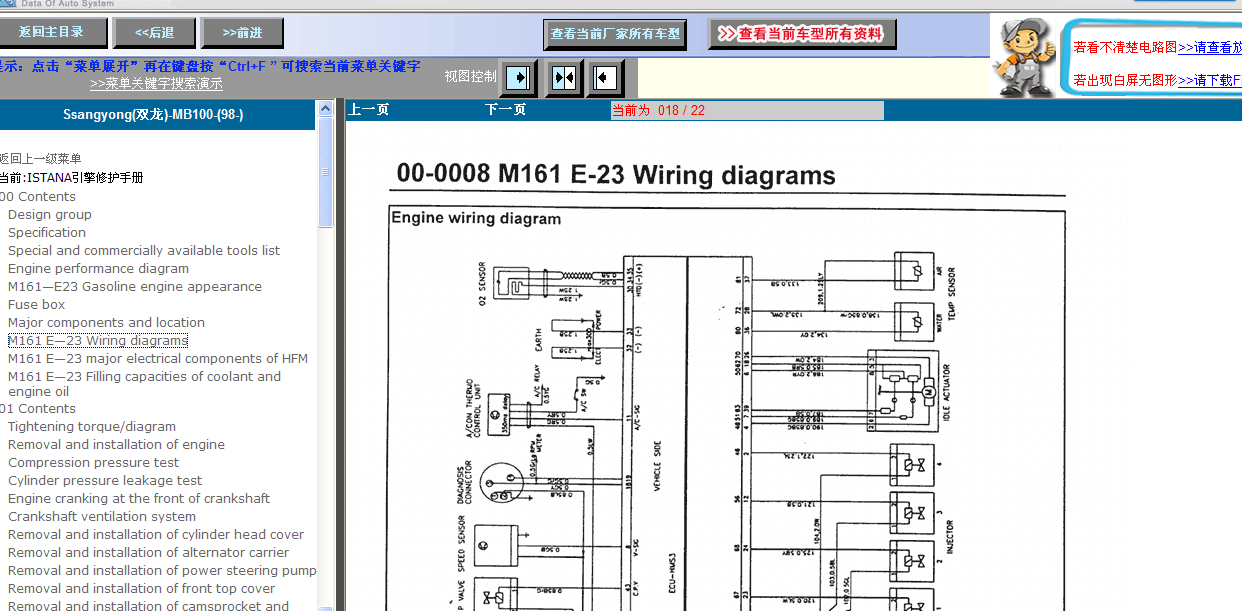Go to next page 下一页

pyautogui.click(x=505, y=110)
